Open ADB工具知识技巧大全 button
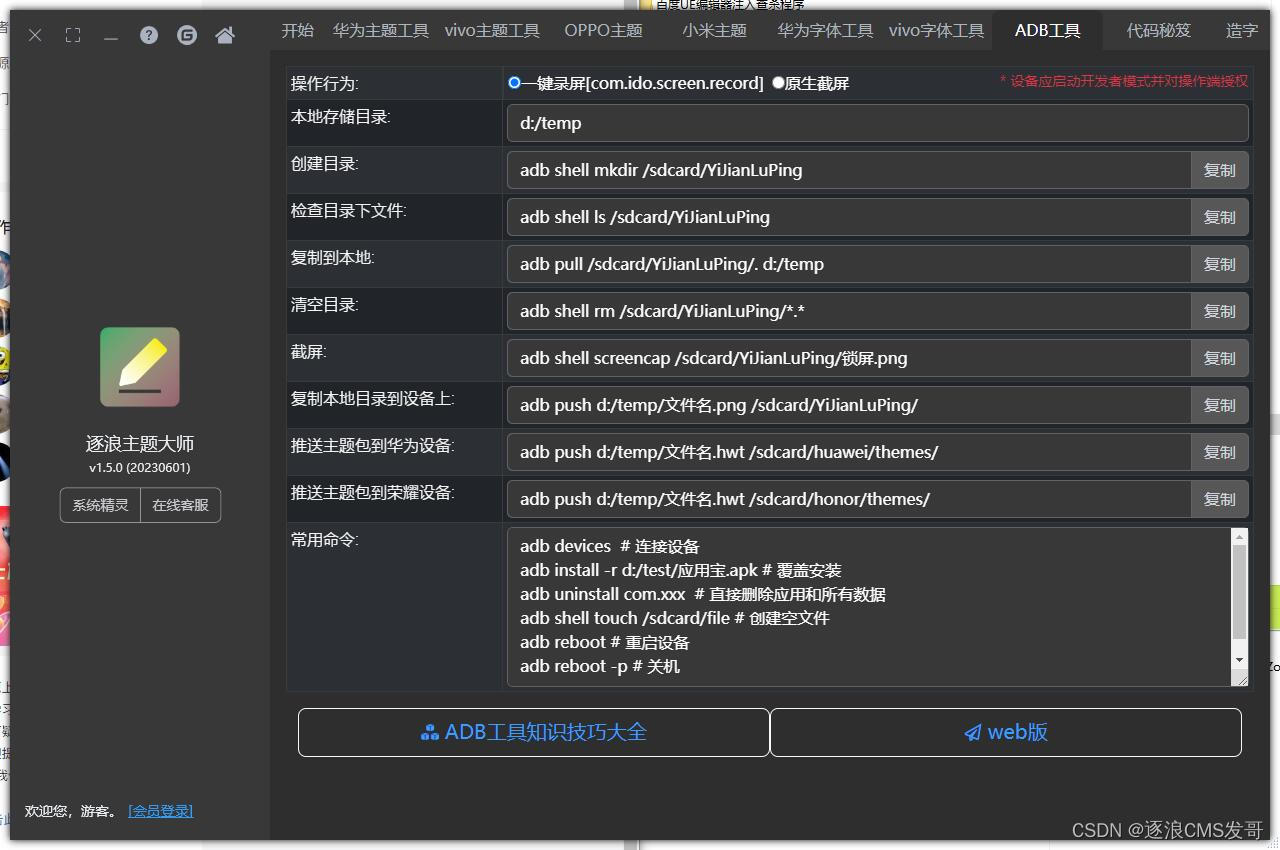Screen dimensions: 1280x850 click(x=534, y=732)
